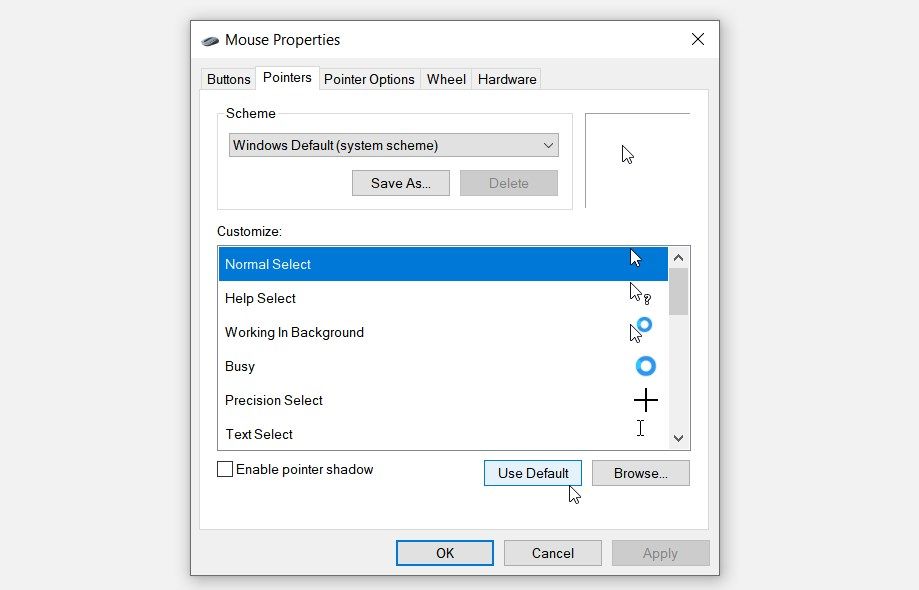This screenshot has height=590, width=919.
Task: Select the Text Select pointer row
Action: click(x=443, y=434)
